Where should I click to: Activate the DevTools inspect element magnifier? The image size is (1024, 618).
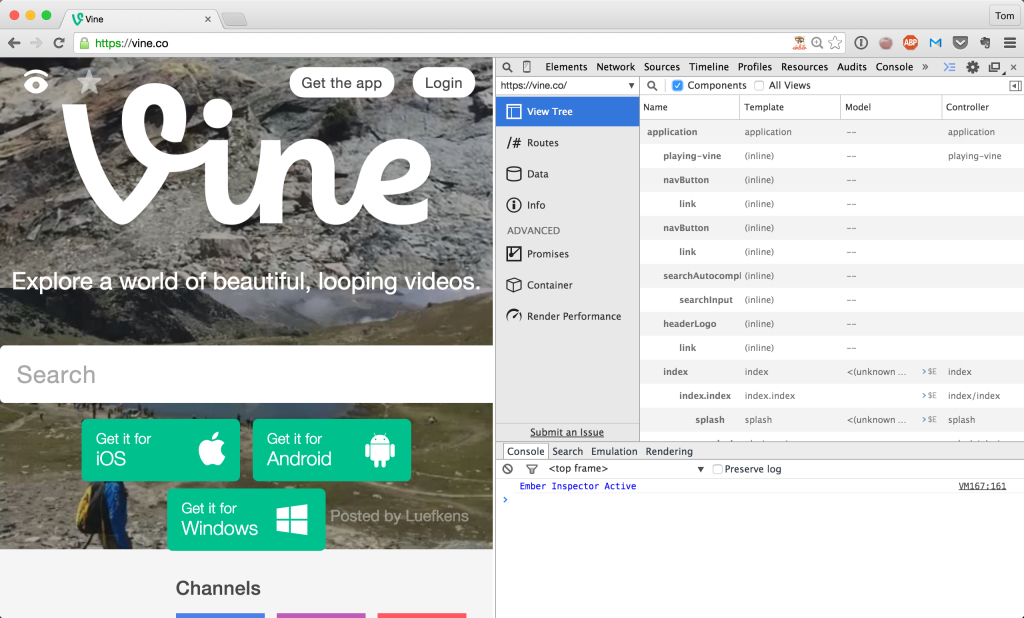click(507, 67)
